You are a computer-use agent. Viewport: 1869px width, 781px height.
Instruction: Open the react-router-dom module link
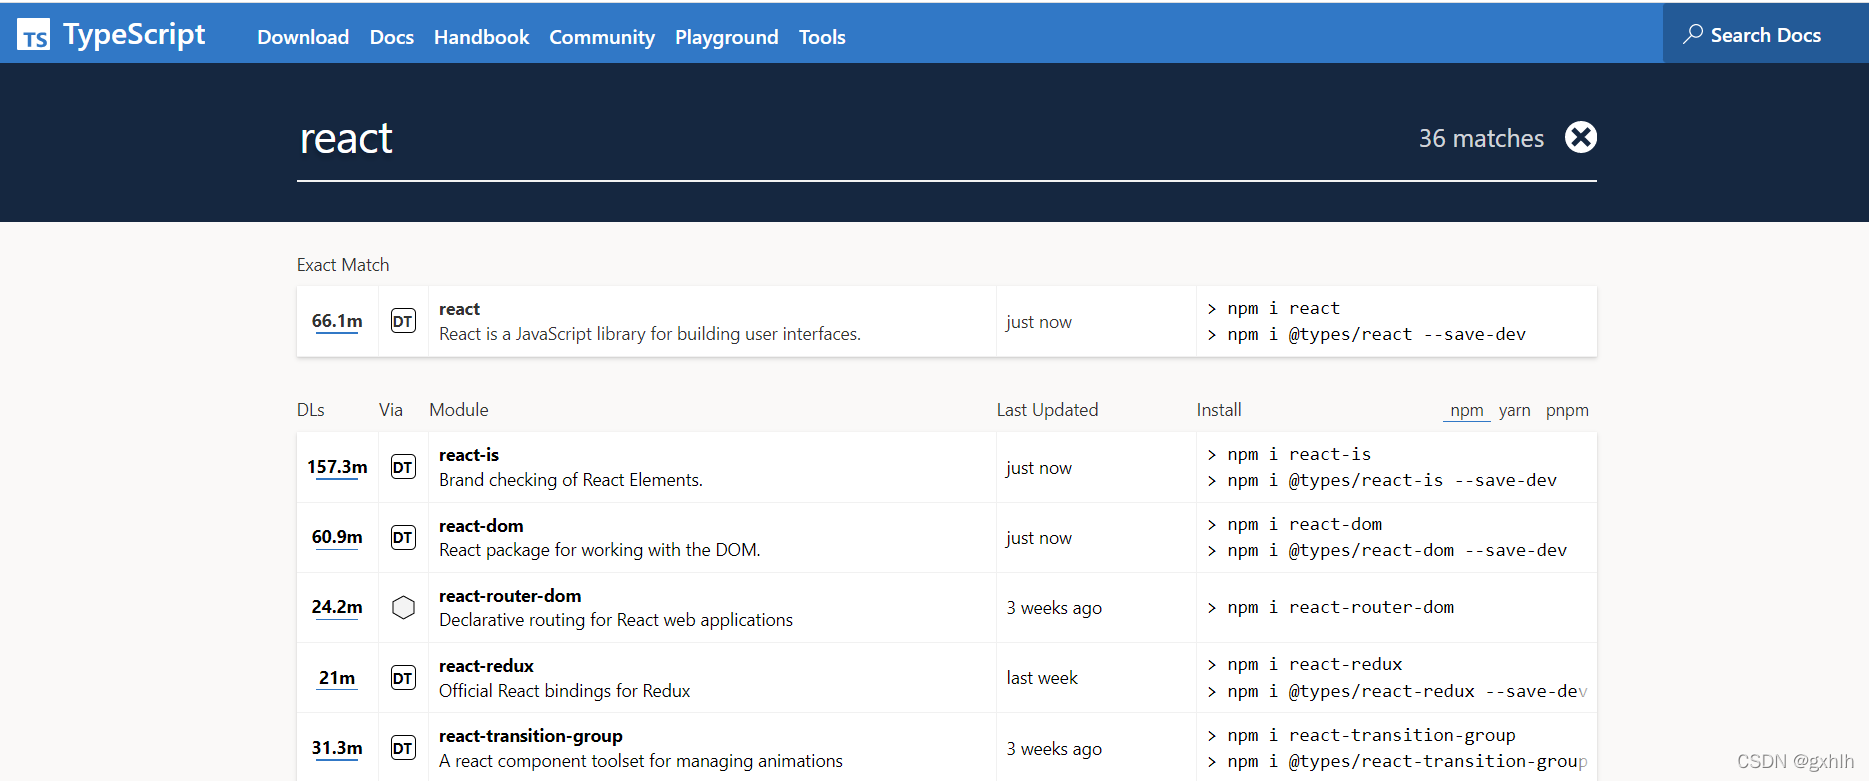510,596
